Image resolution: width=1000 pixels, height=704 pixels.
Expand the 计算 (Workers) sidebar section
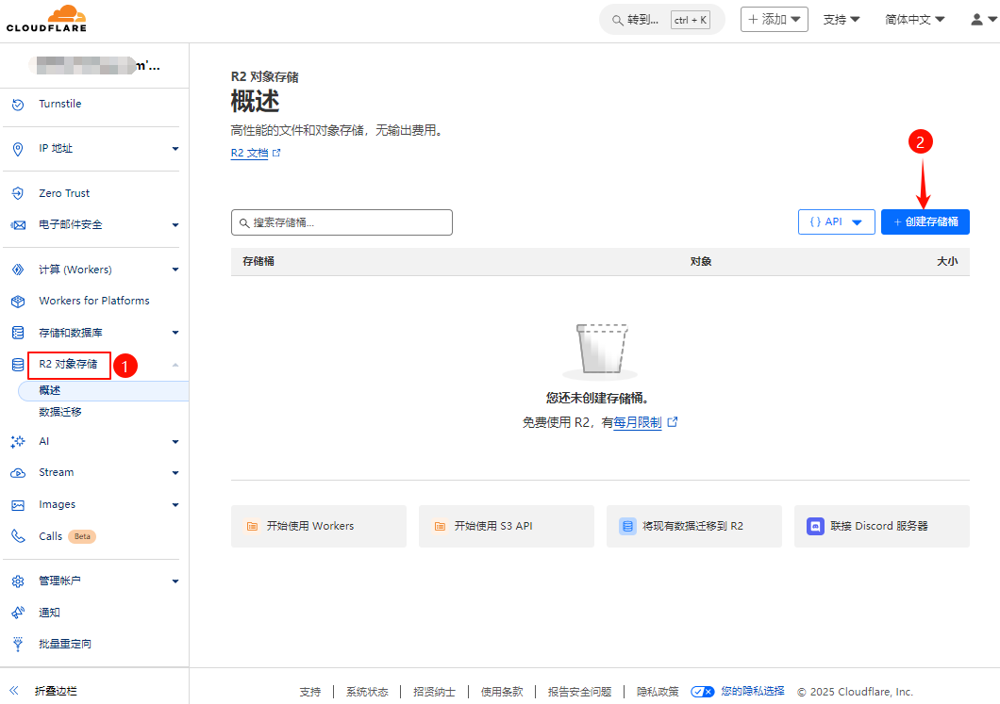175,269
